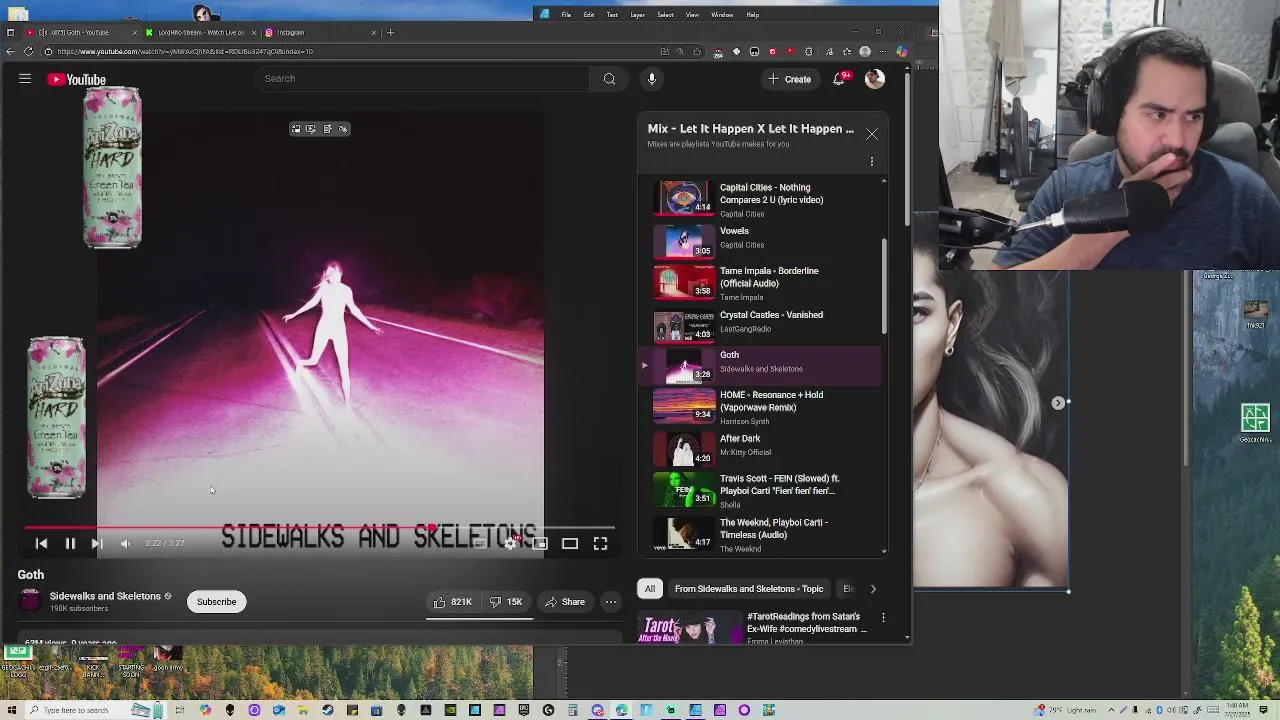The width and height of the screenshot is (1280, 720).
Task: Reload the YouTube page
Action: [x=29, y=51]
